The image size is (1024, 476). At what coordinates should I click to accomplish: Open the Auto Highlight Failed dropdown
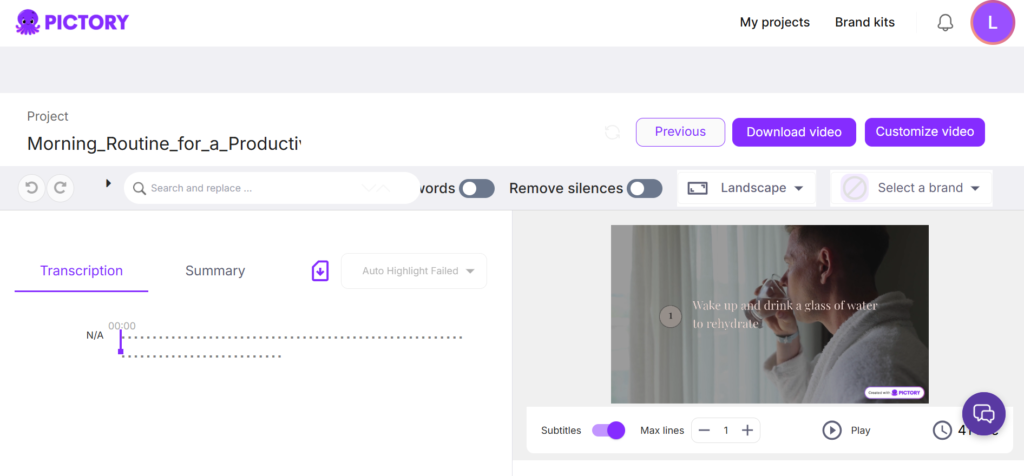click(414, 271)
